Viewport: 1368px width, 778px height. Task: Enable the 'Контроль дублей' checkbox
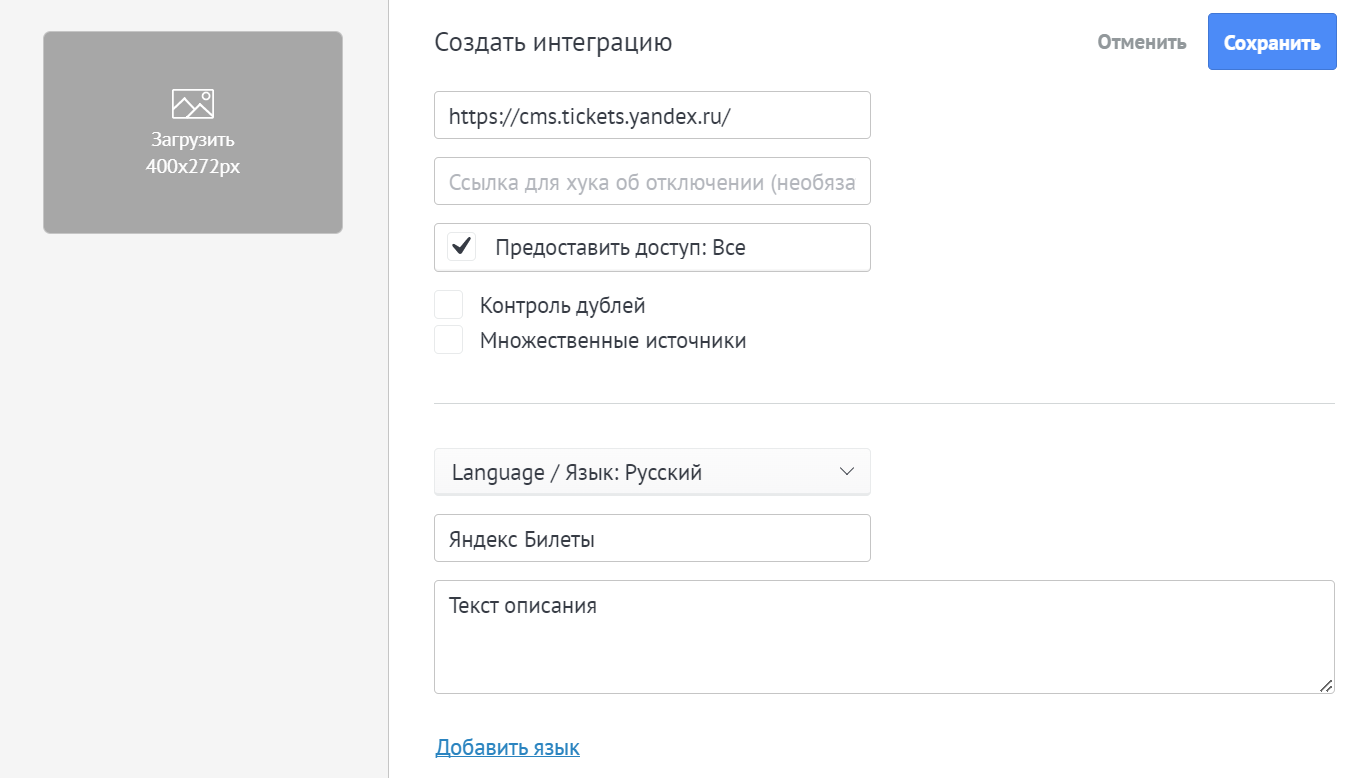tap(449, 305)
